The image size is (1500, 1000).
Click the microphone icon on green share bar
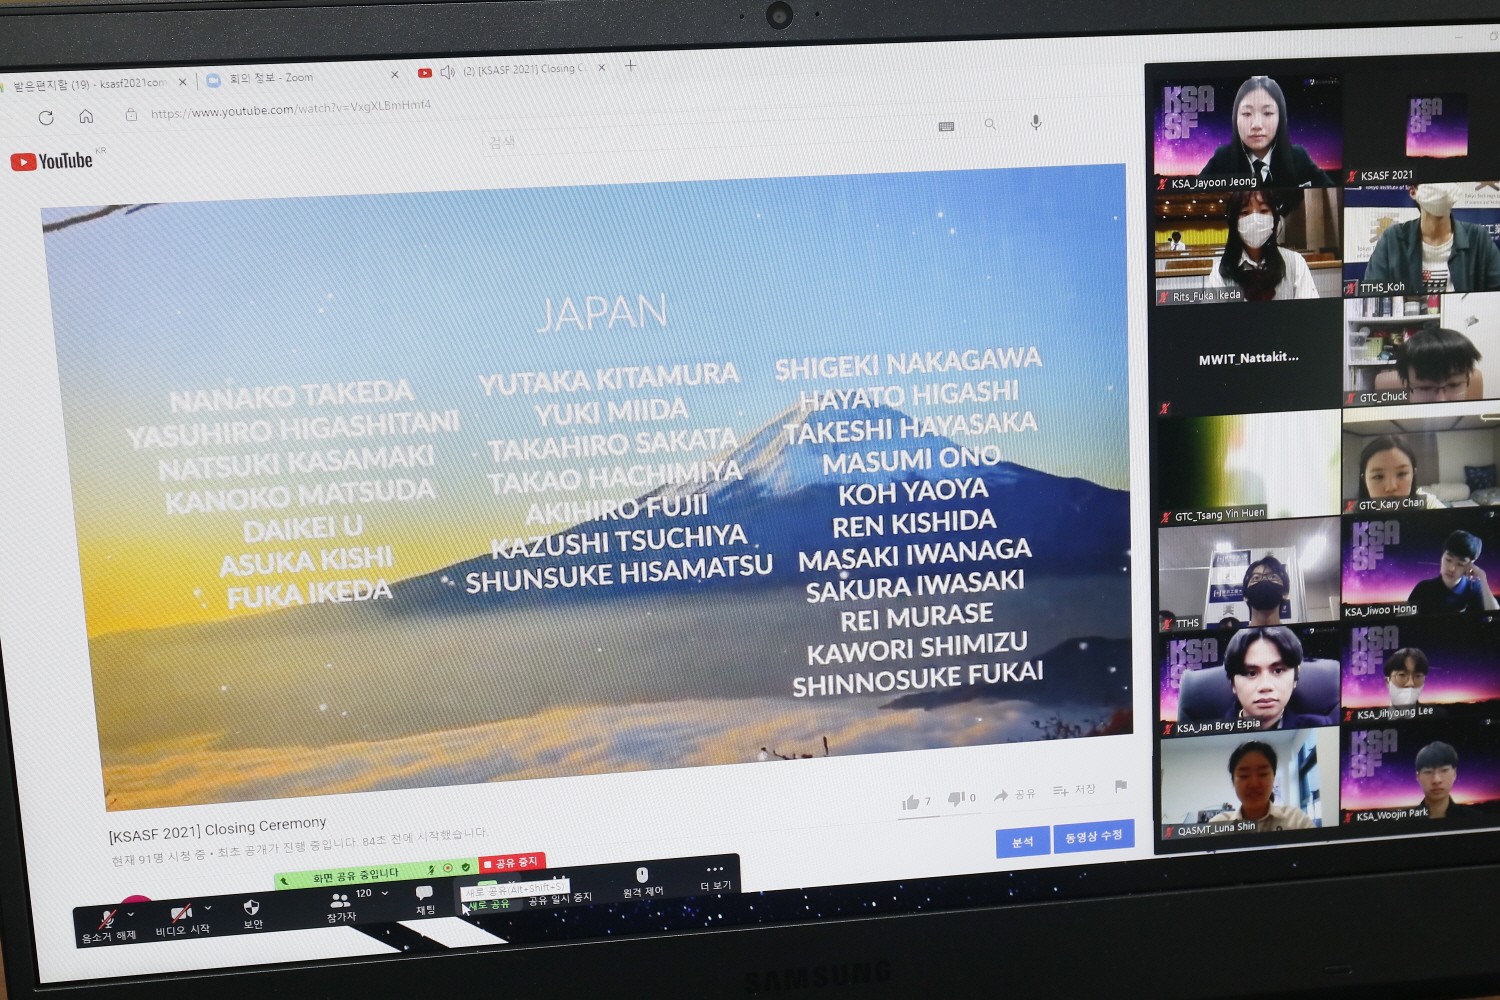pyautogui.click(x=432, y=869)
